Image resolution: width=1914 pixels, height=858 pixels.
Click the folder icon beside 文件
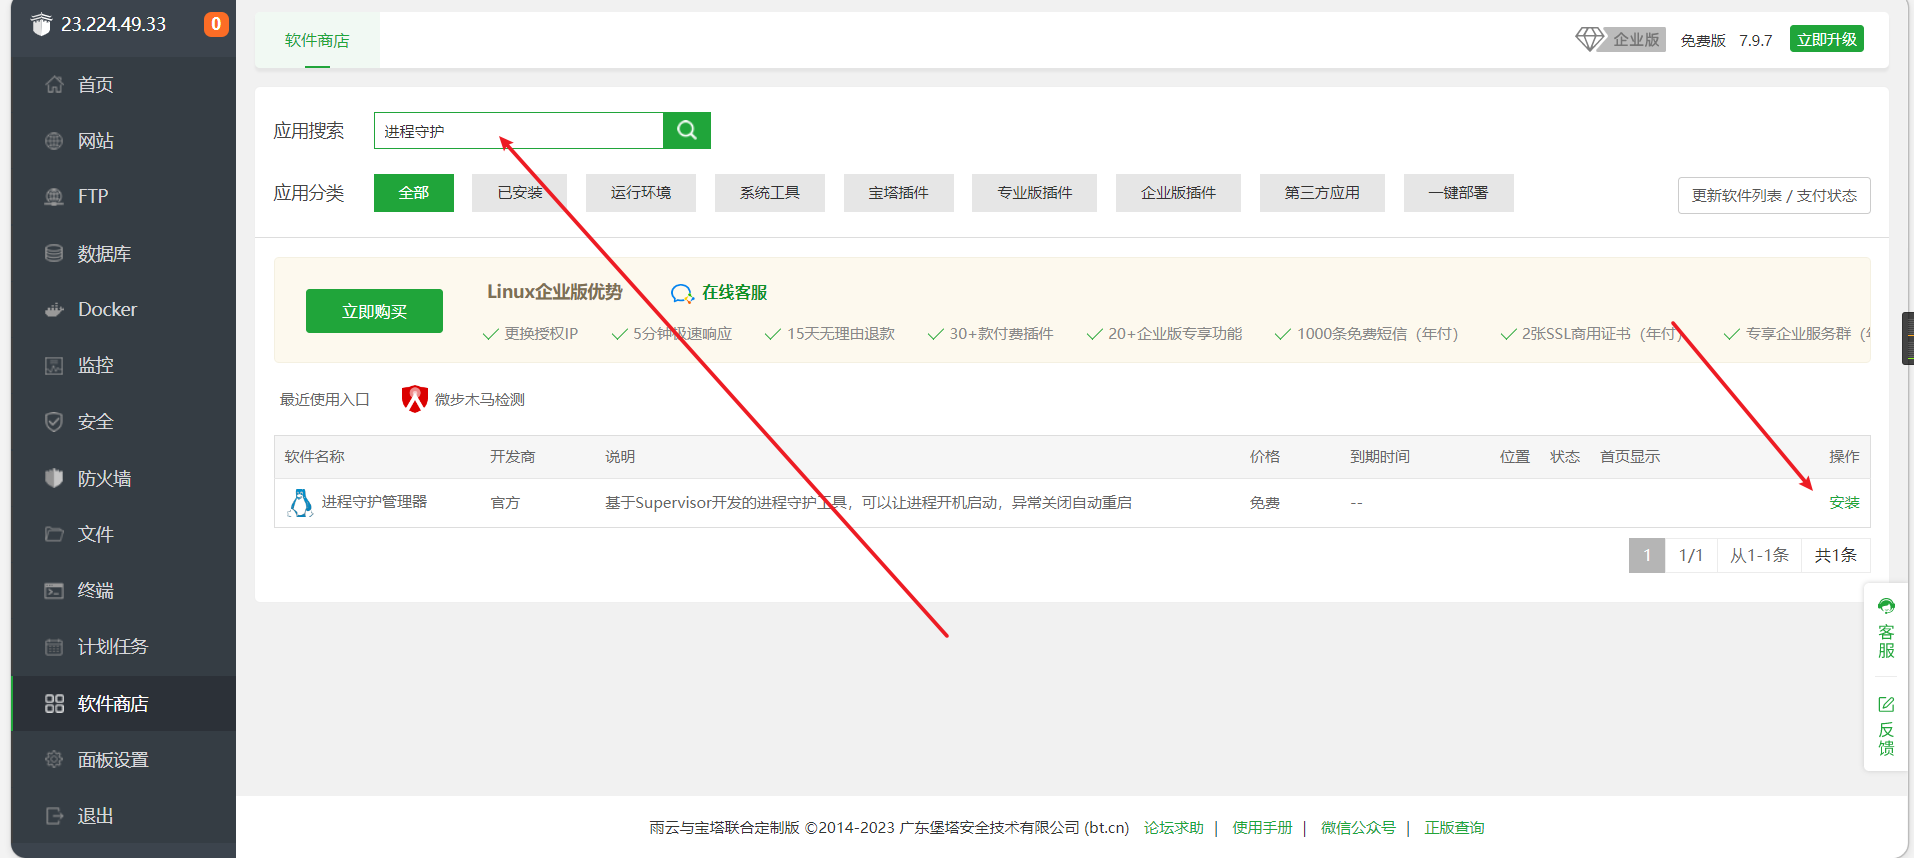tap(54, 534)
